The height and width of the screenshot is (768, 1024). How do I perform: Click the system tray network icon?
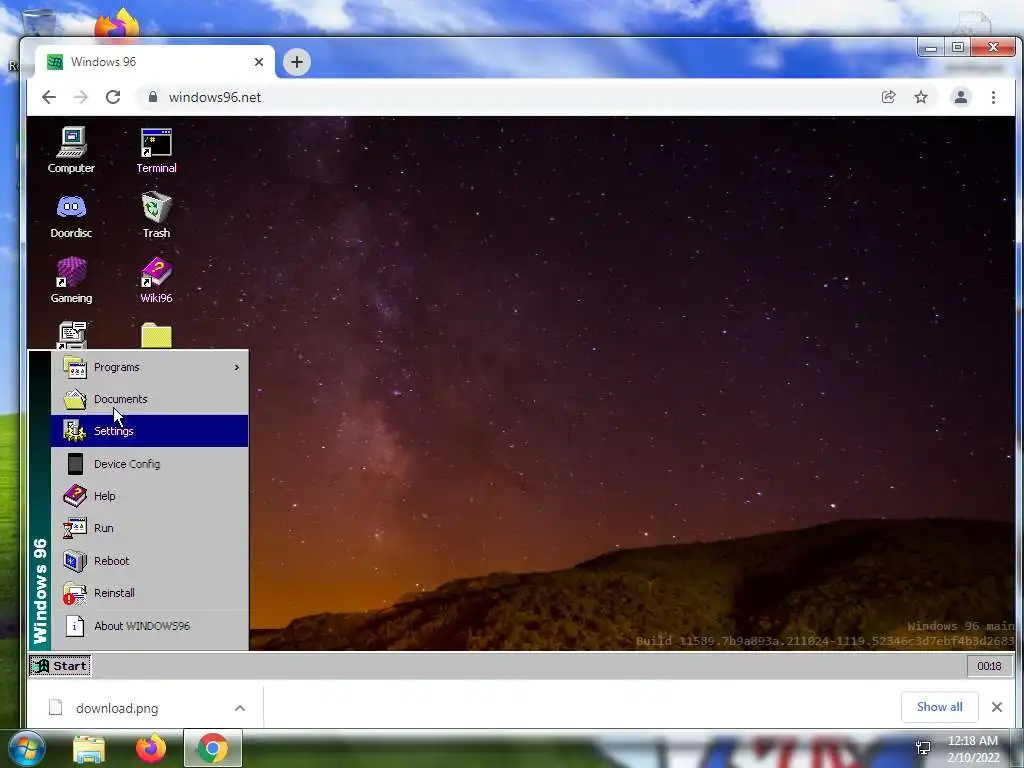[923, 748]
